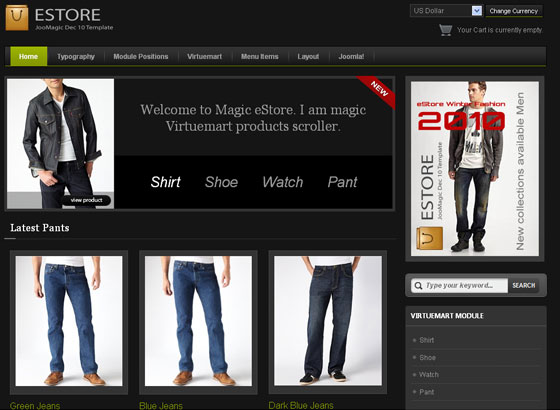Open the Layout menu item
This screenshot has height=410, width=560.
(308, 56)
